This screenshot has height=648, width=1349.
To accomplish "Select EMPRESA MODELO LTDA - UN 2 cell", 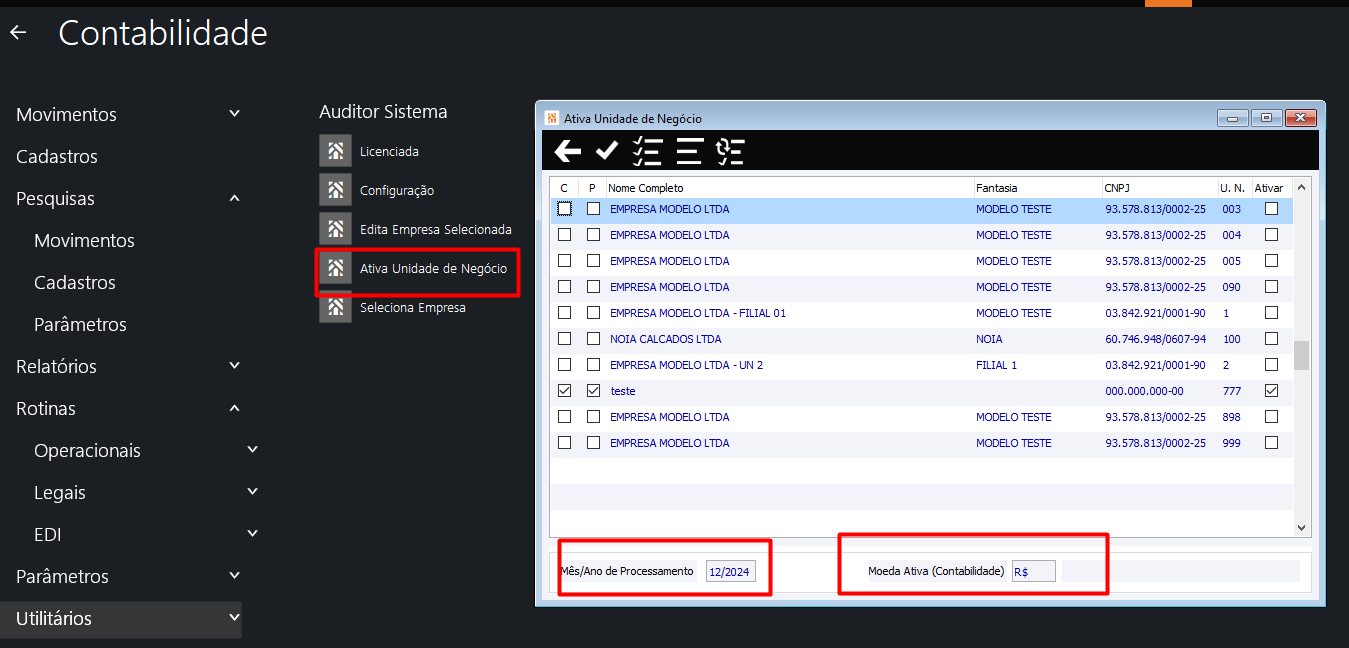I will [686, 365].
